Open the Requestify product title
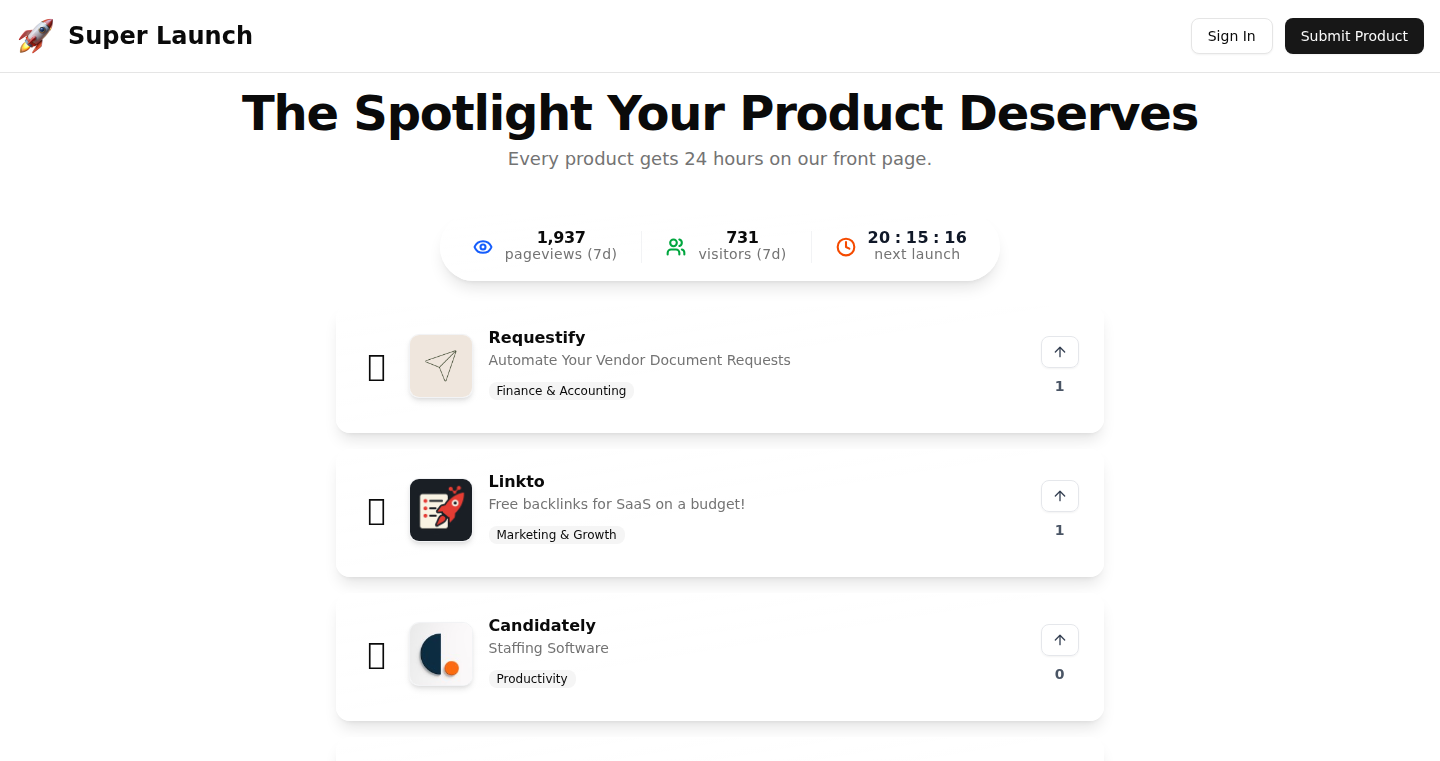This screenshot has width=1440, height=761. coord(537,338)
